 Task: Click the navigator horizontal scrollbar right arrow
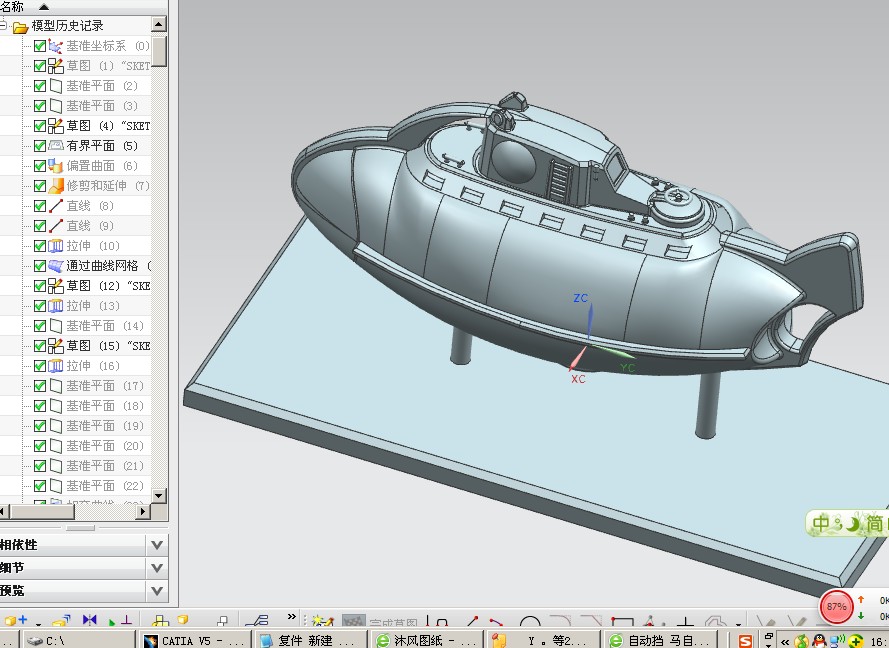(144, 512)
